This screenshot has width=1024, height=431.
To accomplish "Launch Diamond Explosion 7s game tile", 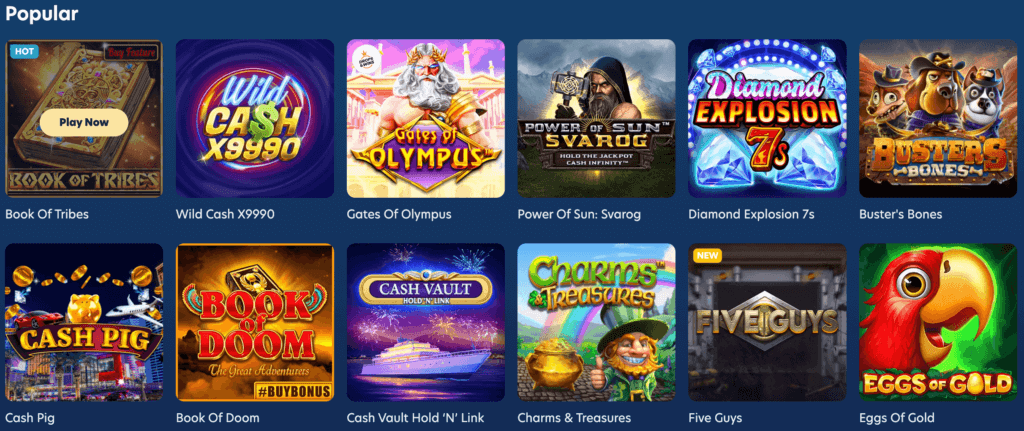I will point(767,119).
